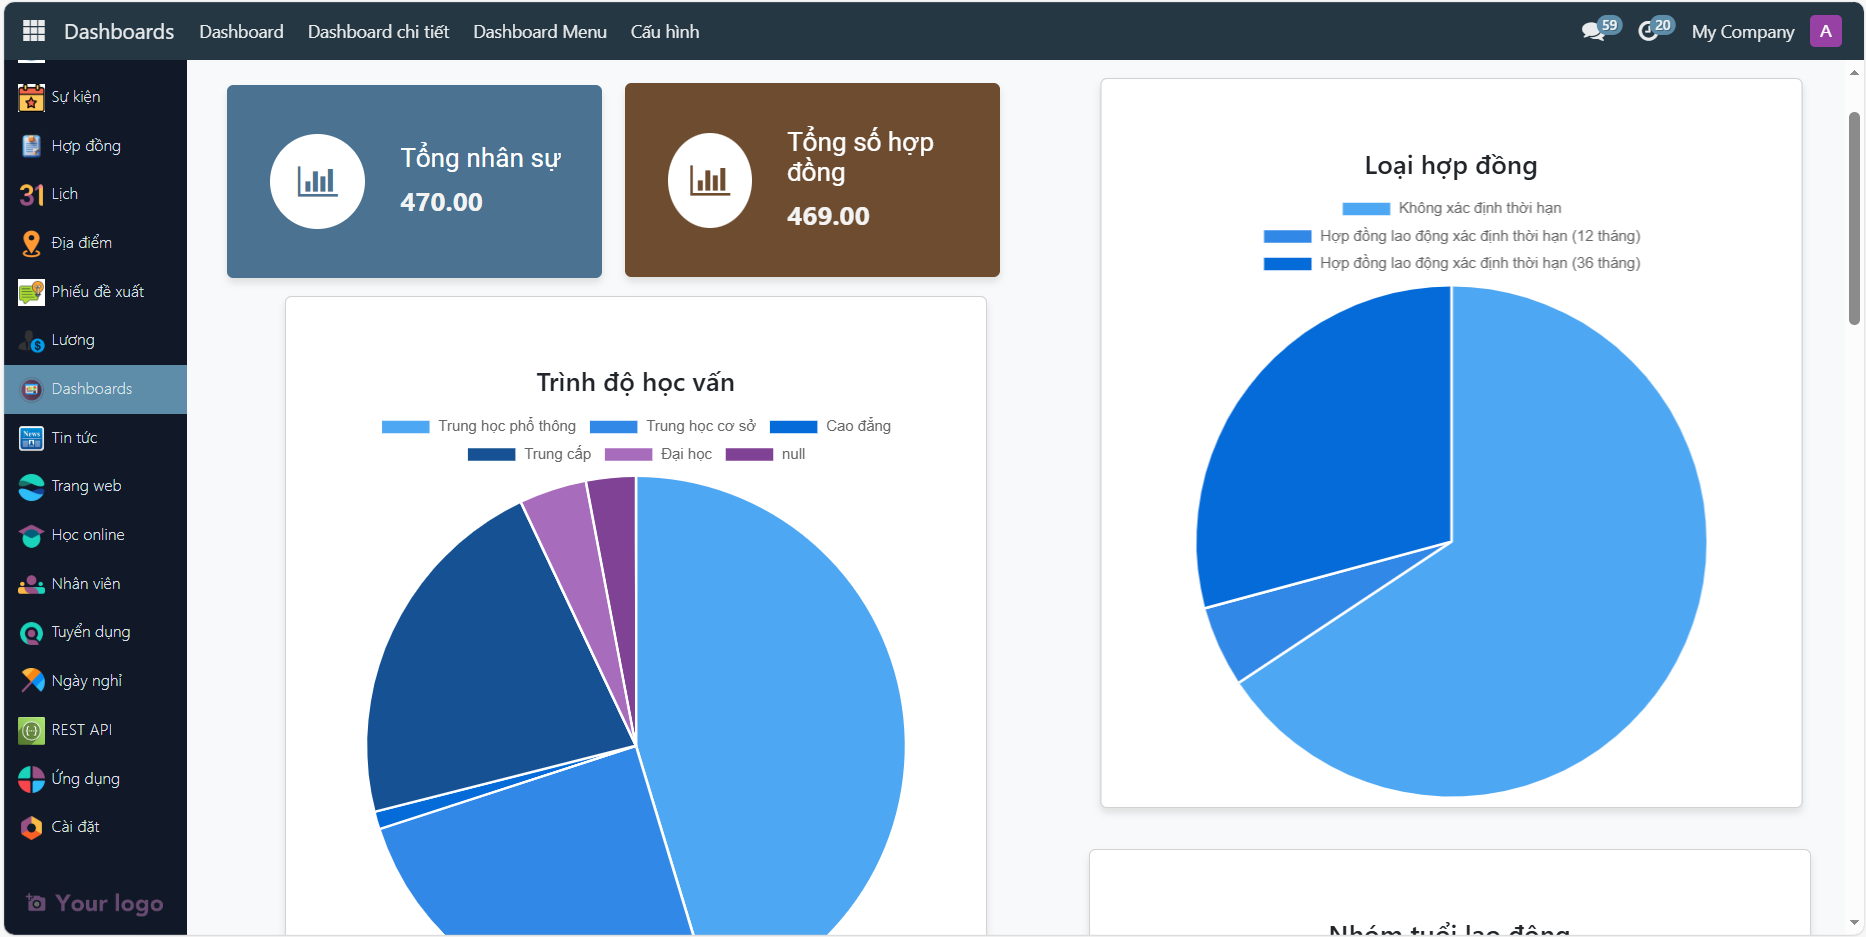Open the My Company selector
The height and width of the screenshot is (937, 1866).
pyautogui.click(x=1743, y=31)
